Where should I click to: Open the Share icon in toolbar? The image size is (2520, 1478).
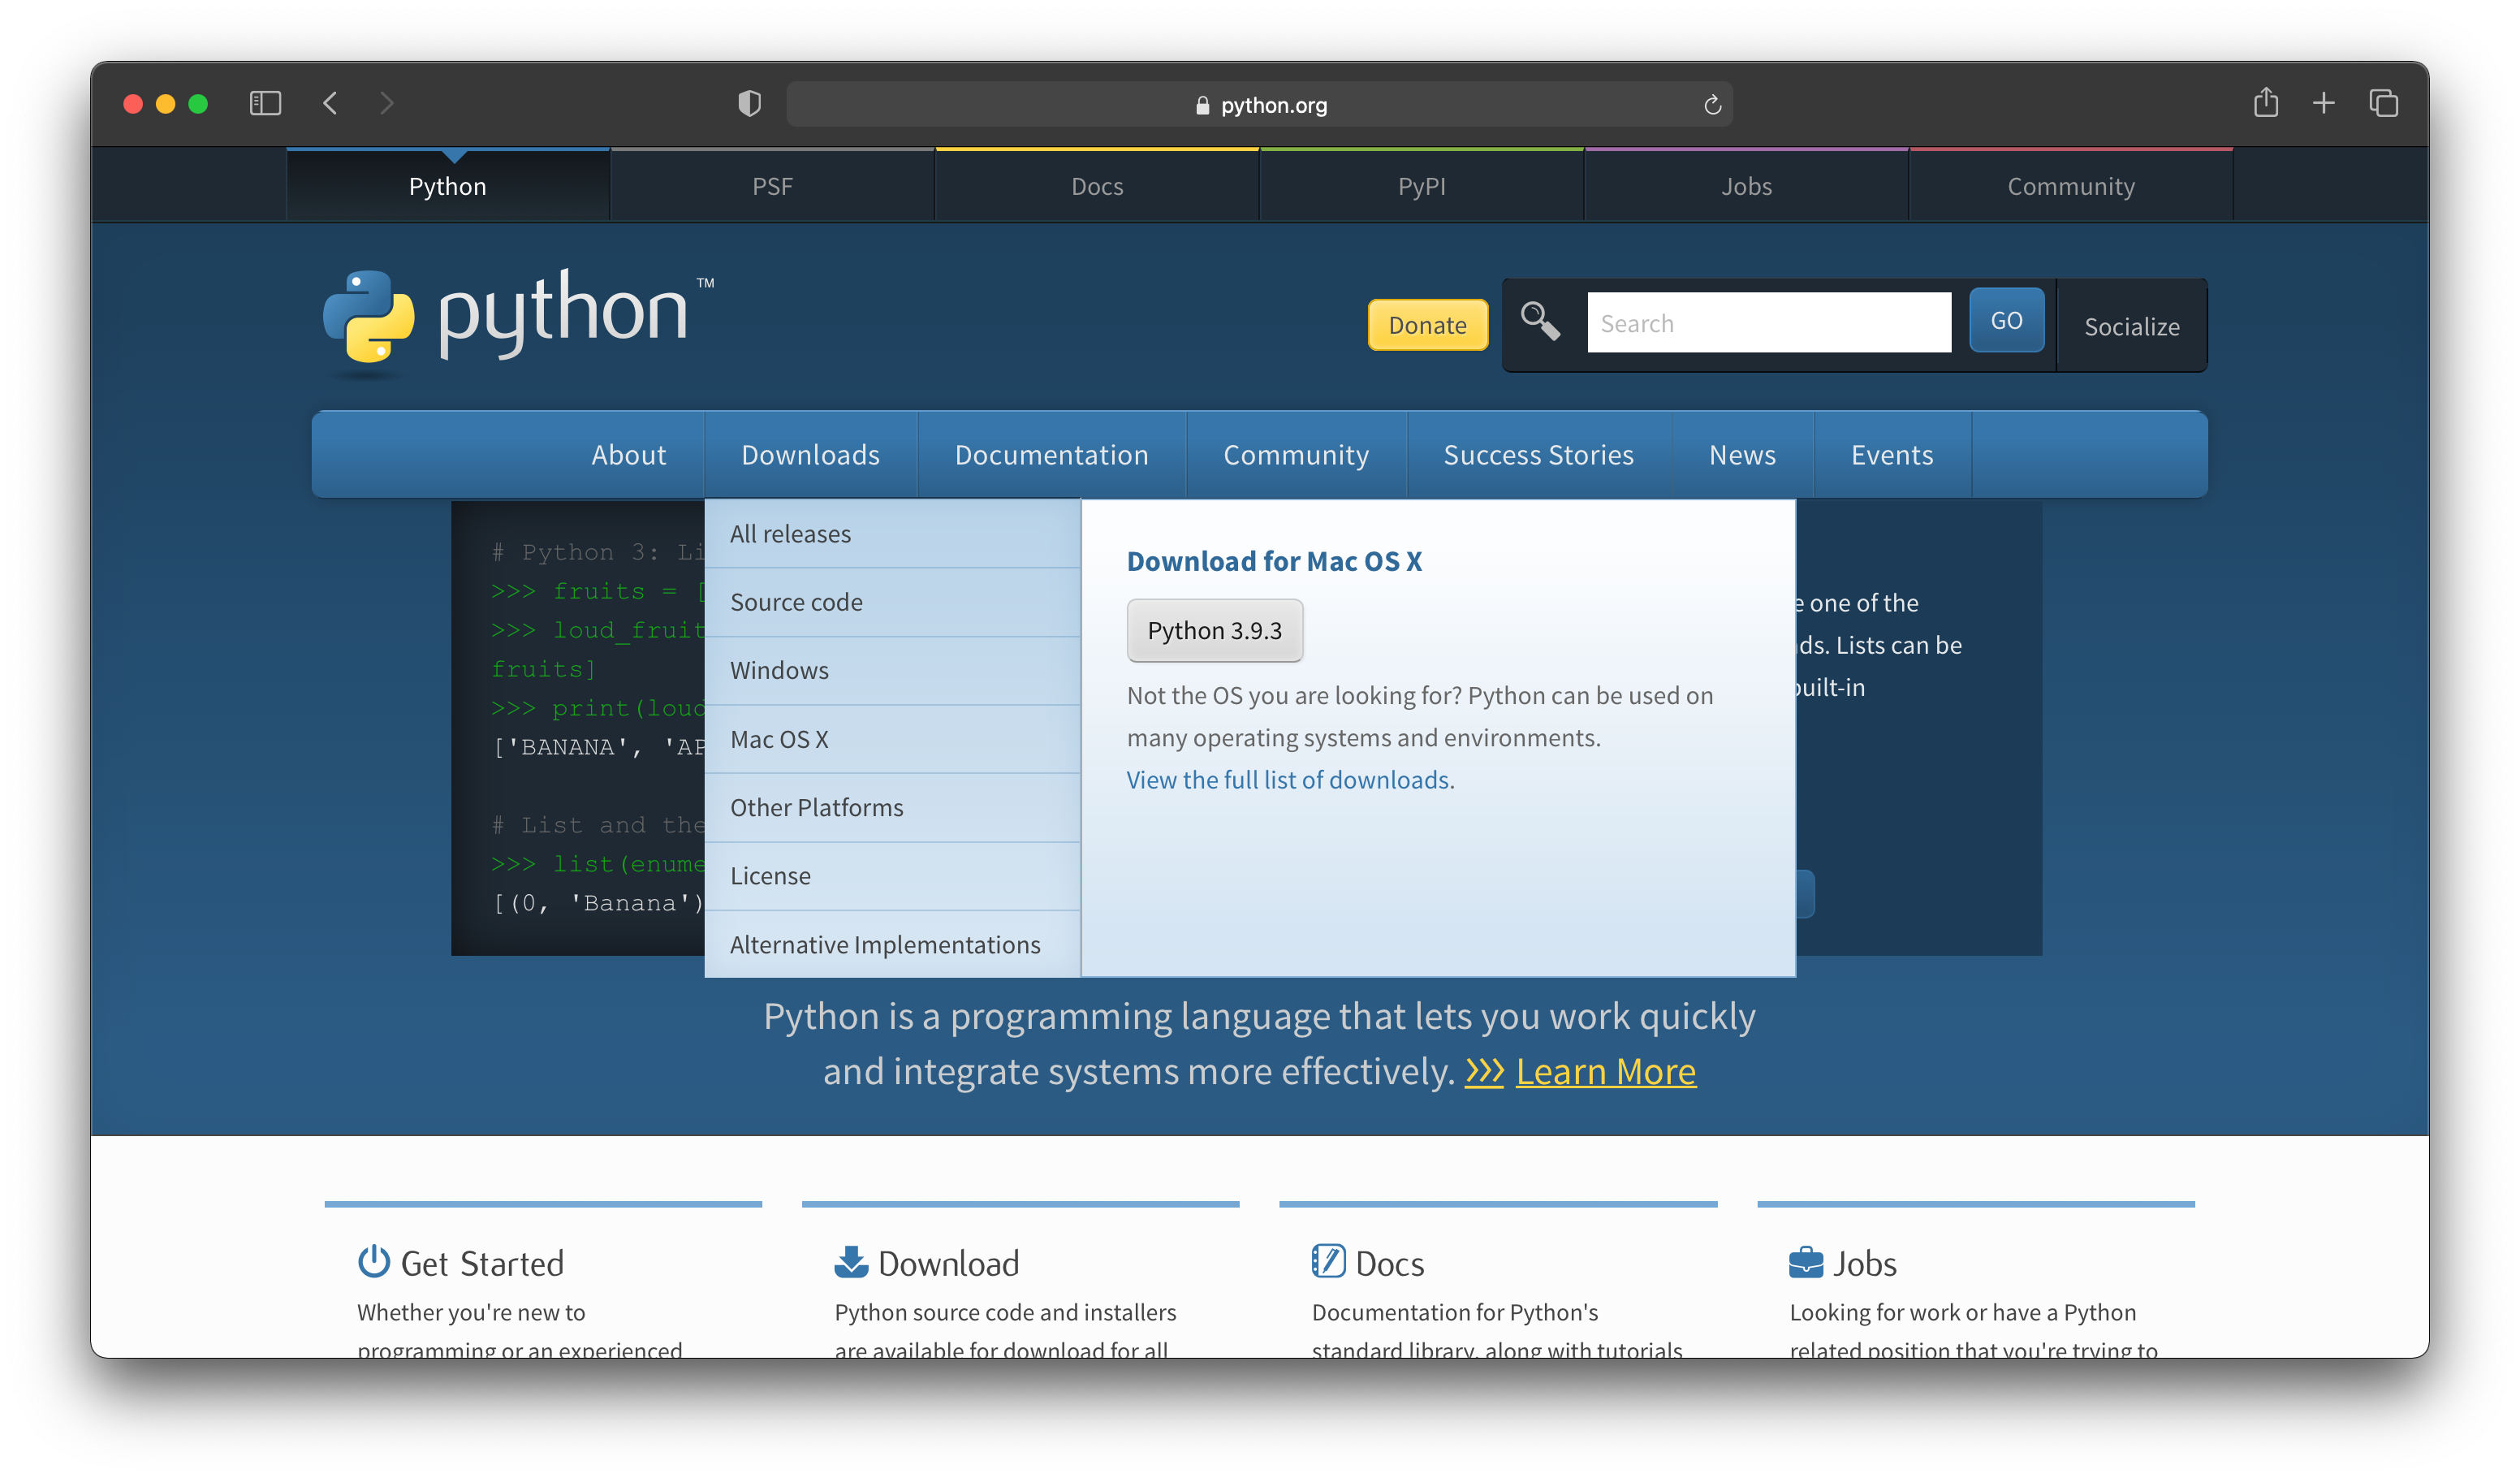point(2266,102)
